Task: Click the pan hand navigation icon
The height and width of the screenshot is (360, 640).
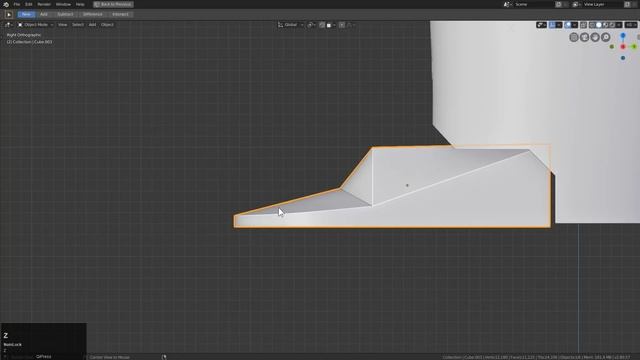Action: [595, 37]
